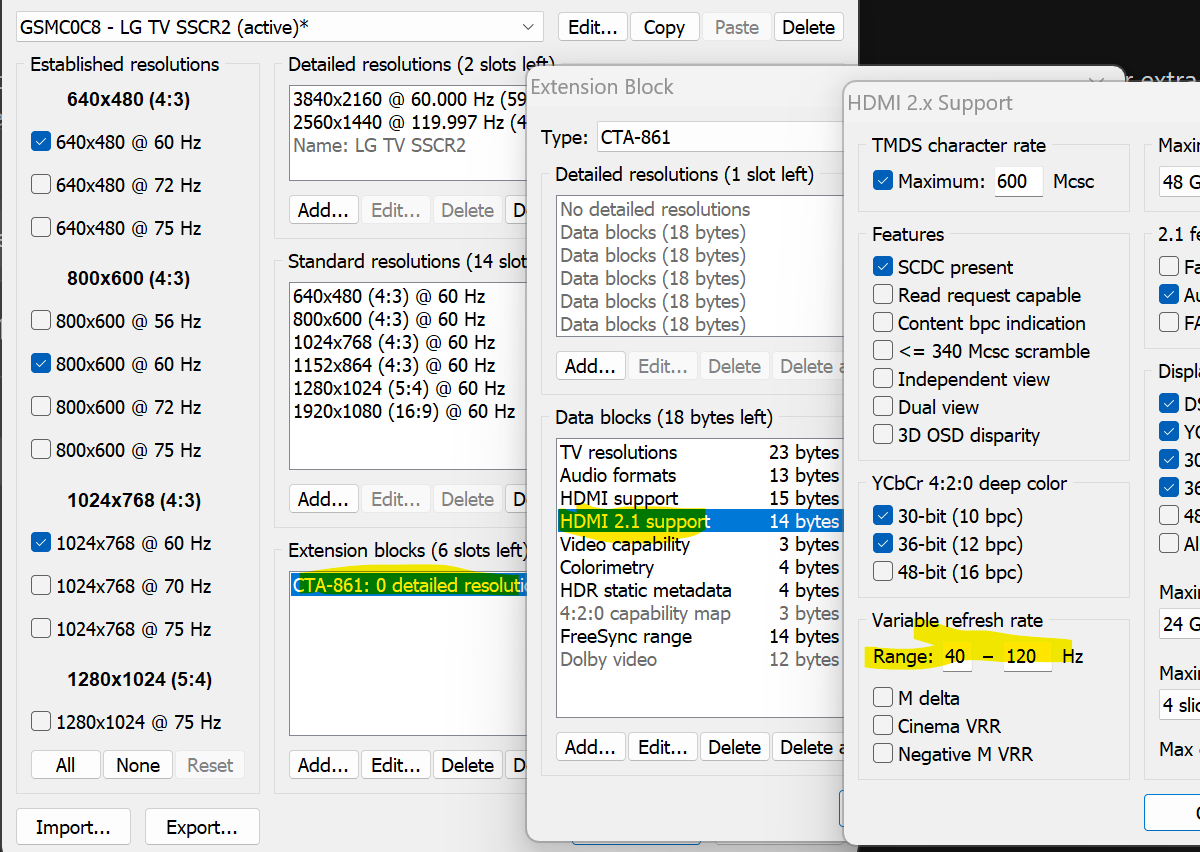Image resolution: width=1200 pixels, height=852 pixels.
Task: Click VRR range minimum field showing 40
Action: click(x=957, y=656)
